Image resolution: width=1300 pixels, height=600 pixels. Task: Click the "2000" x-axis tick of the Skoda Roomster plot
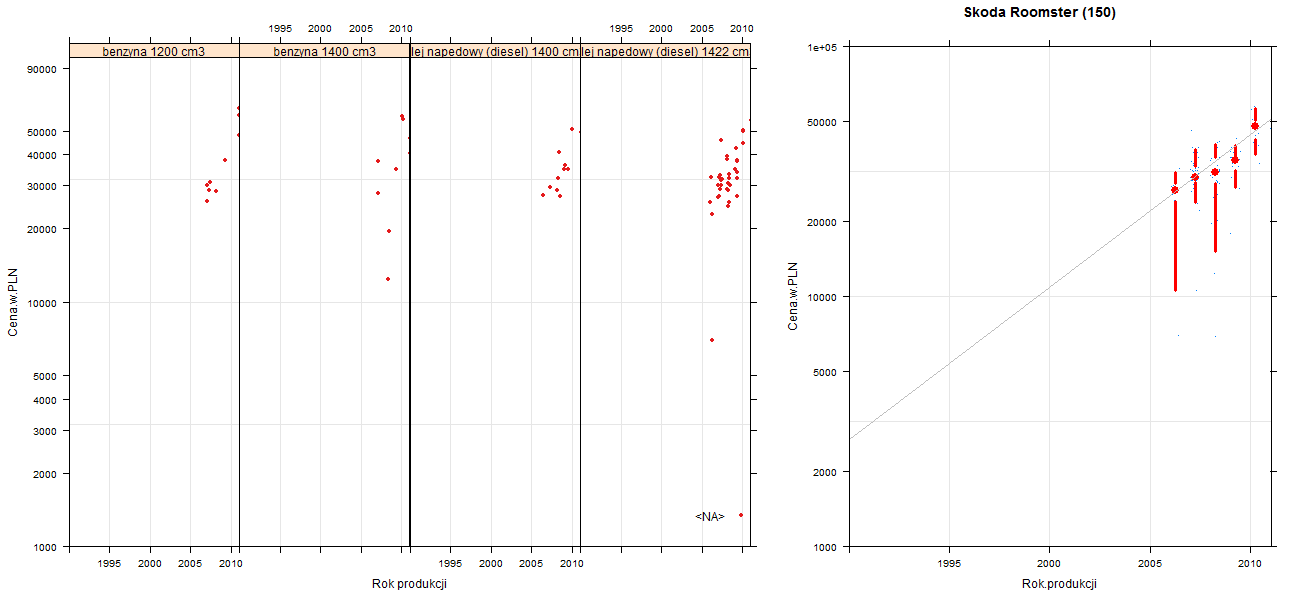pyautogui.click(x=1050, y=566)
